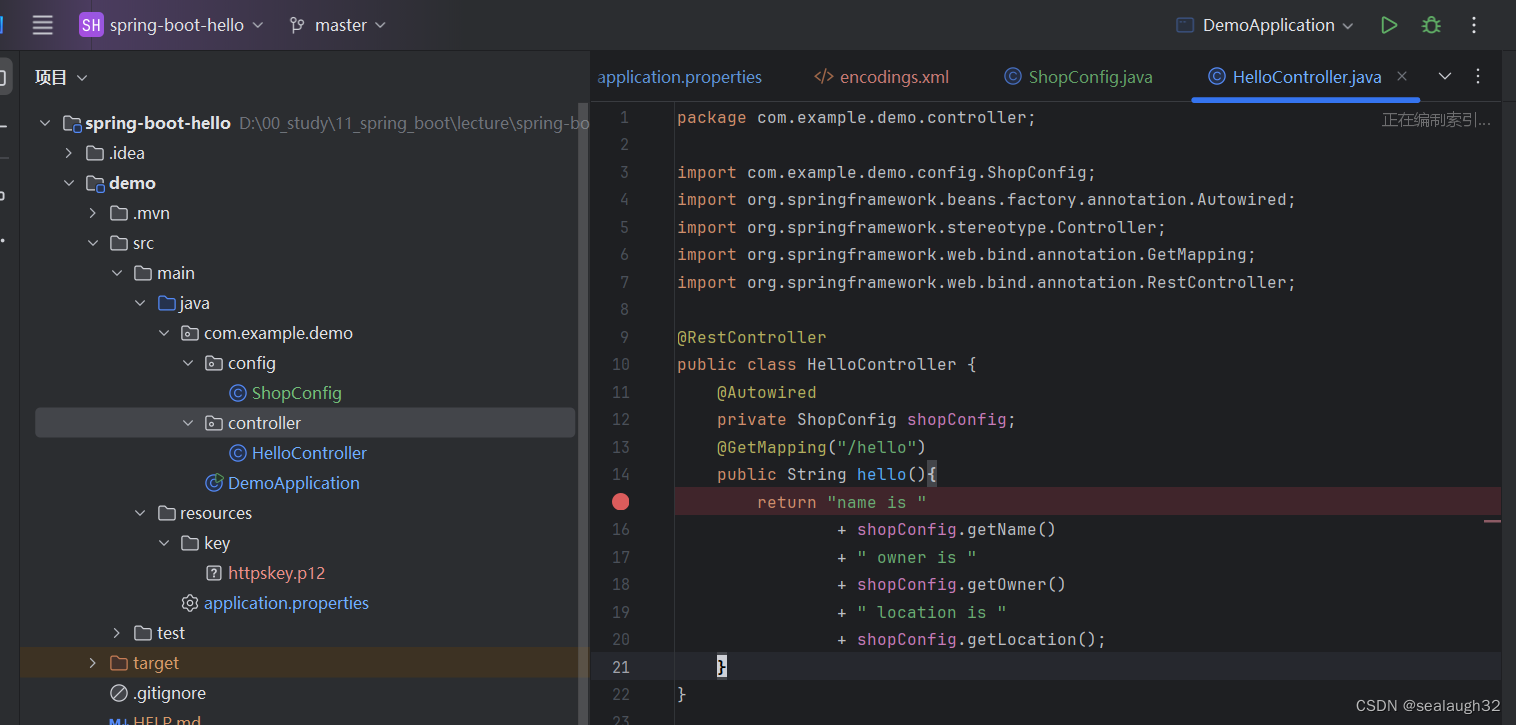Open the main hamburger menu

pos(42,25)
